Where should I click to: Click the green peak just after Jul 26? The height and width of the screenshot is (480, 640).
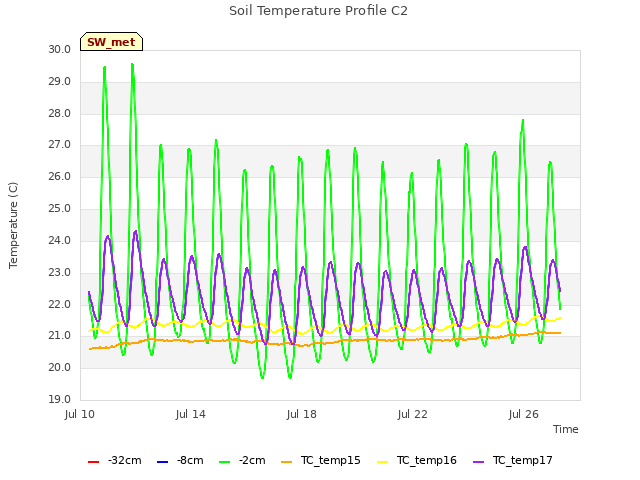pyautogui.click(x=523, y=120)
